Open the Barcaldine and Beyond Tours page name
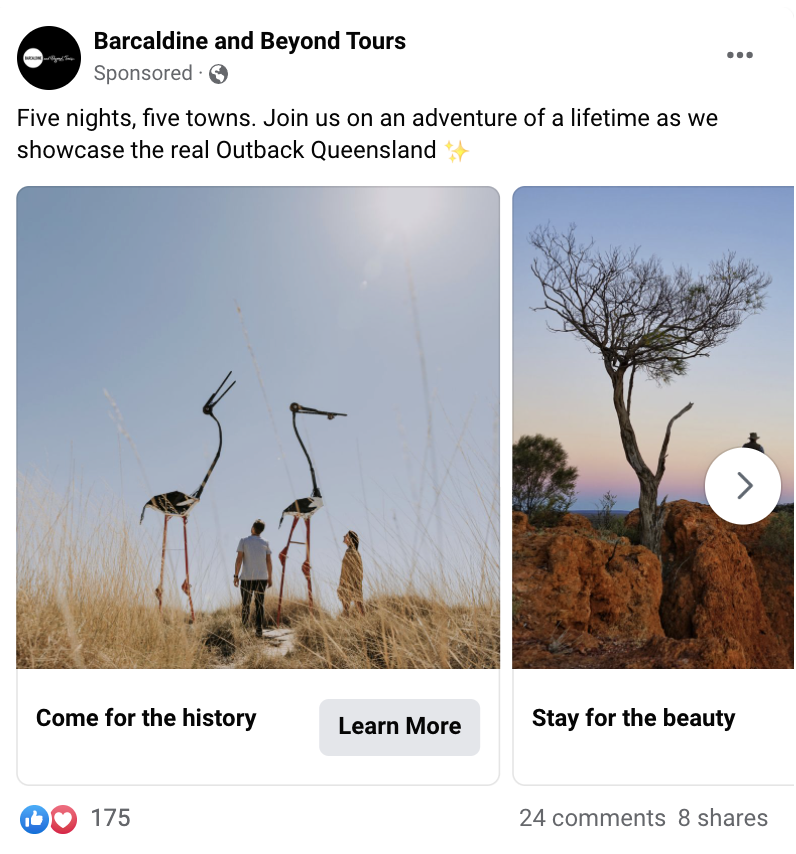The width and height of the screenshot is (796, 854). coord(249,41)
